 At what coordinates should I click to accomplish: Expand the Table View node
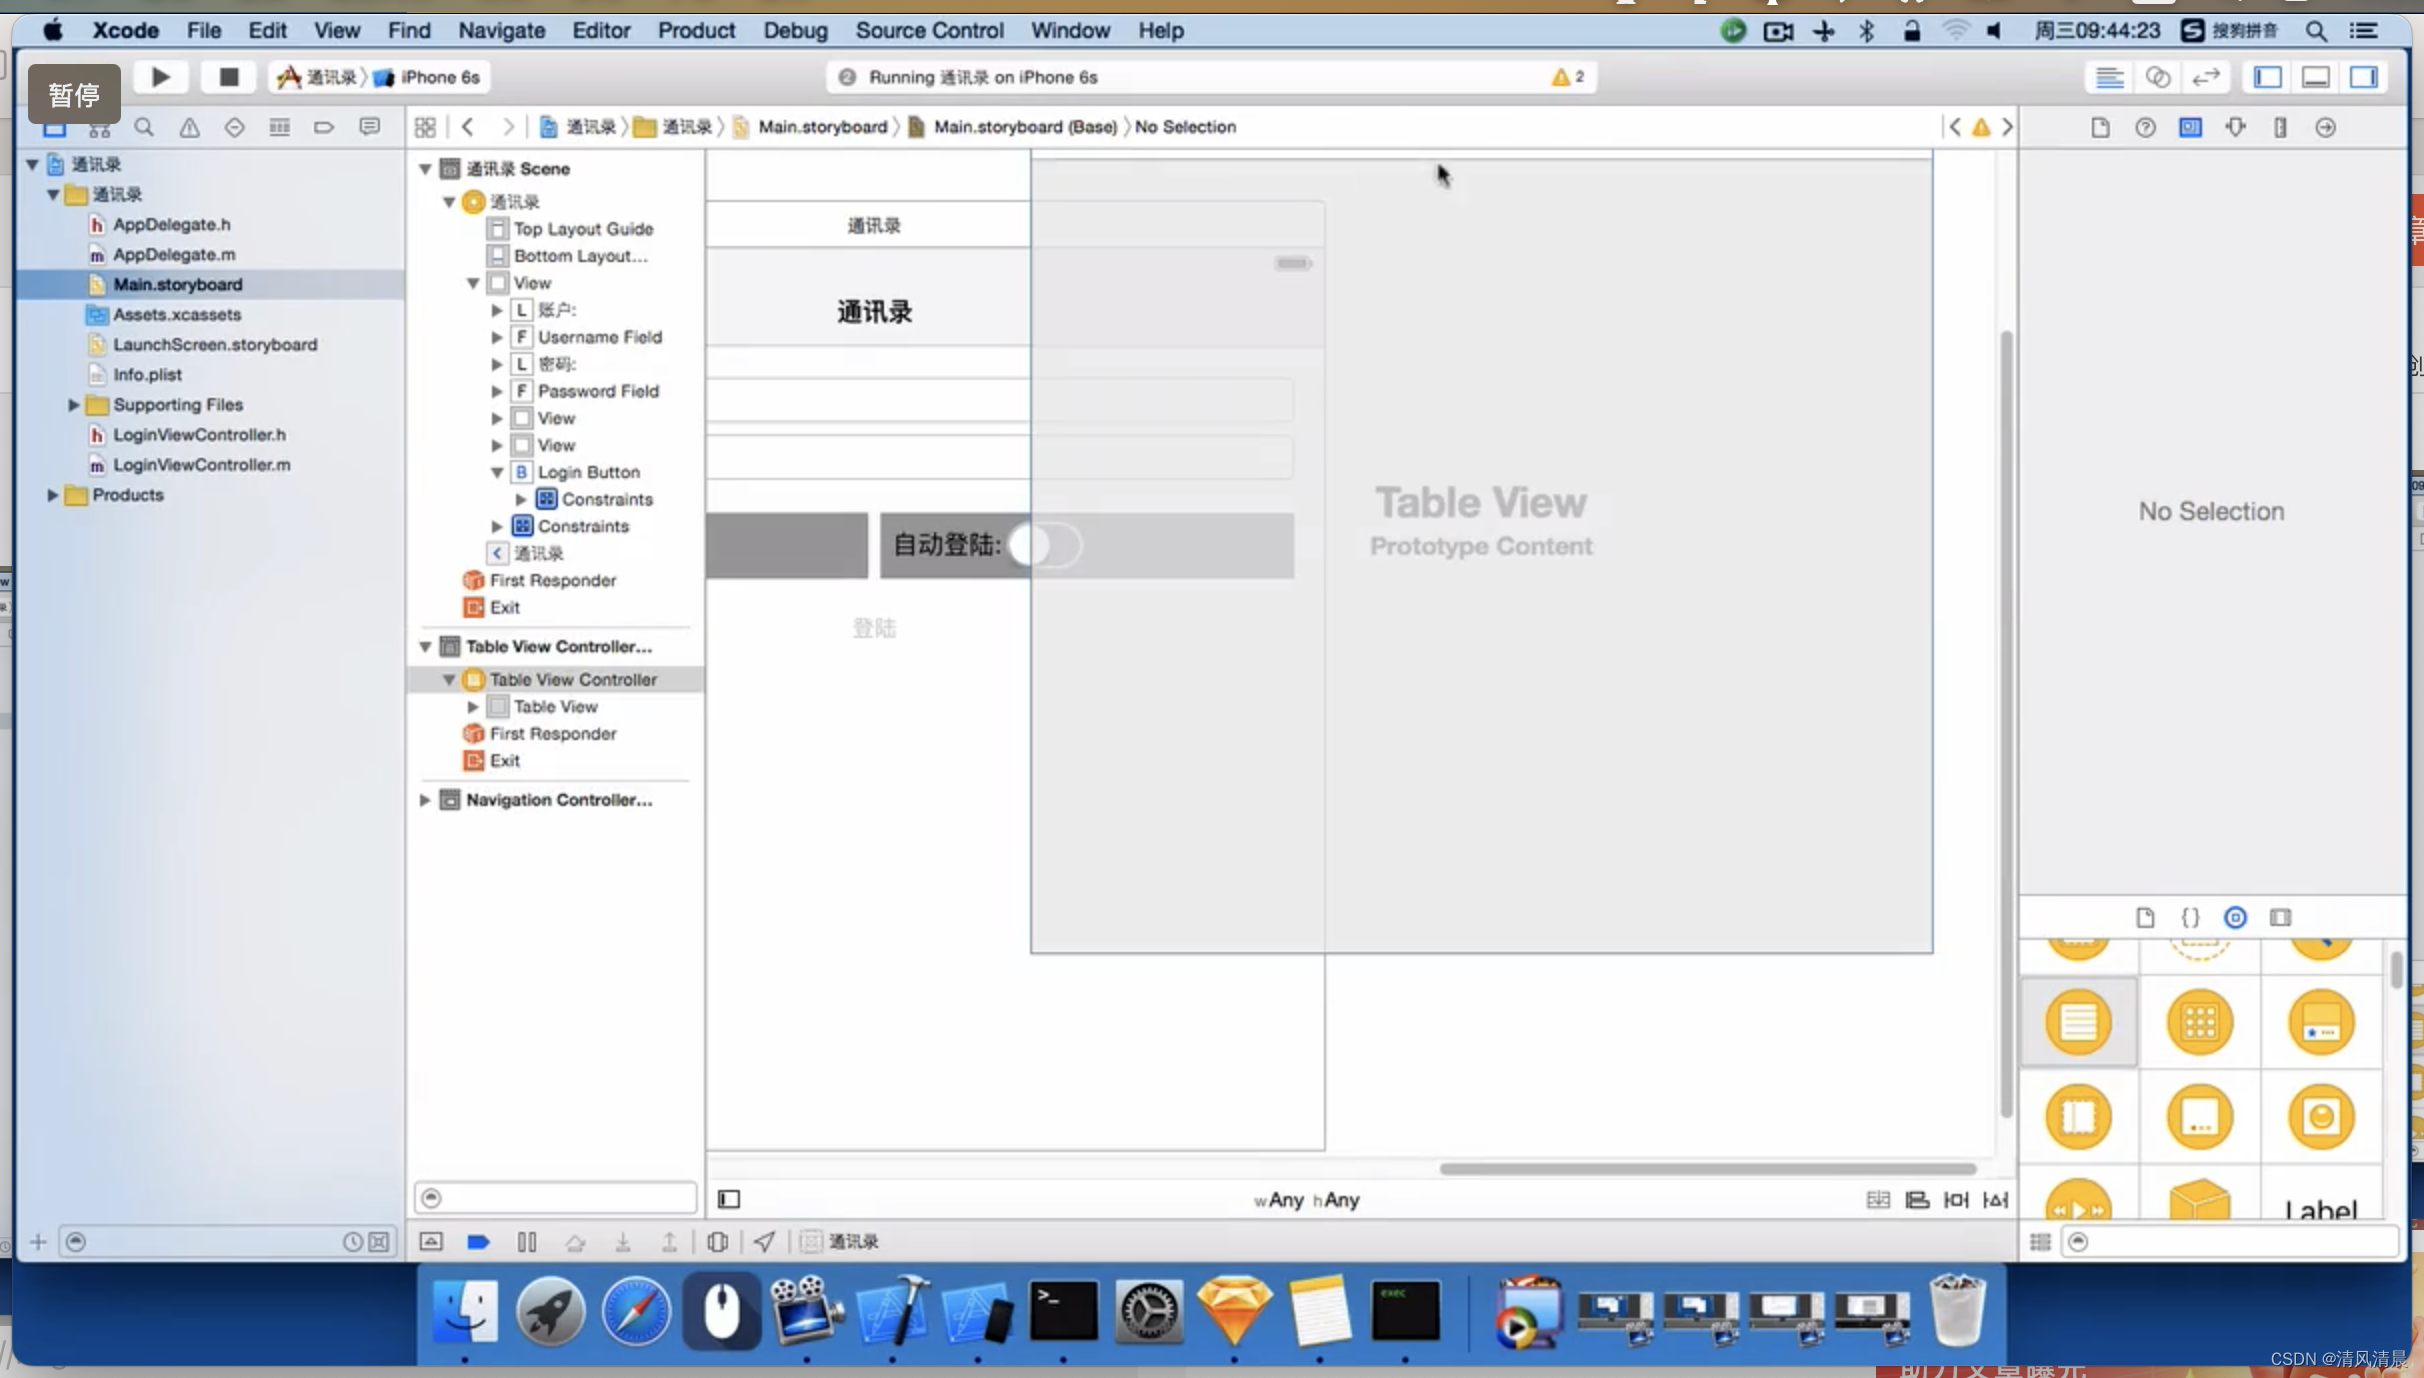coord(473,707)
